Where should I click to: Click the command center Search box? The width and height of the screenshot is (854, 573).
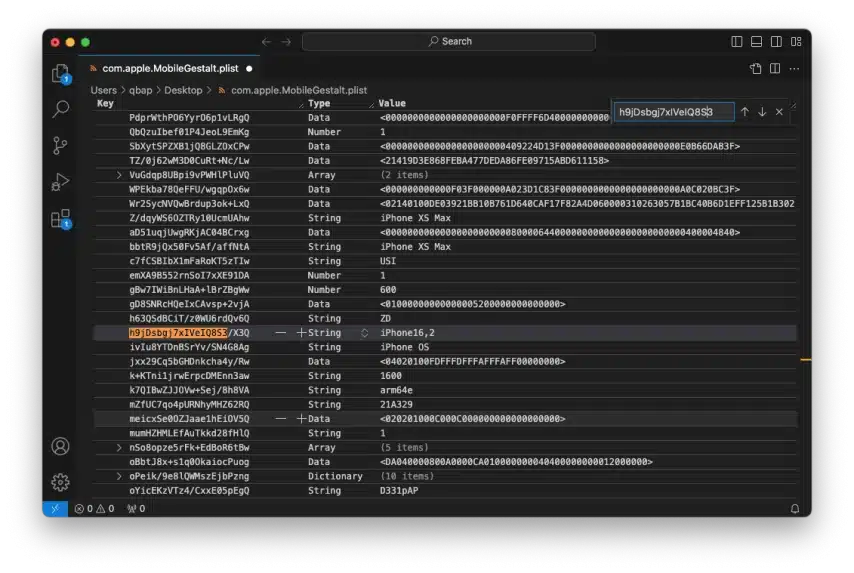point(449,41)
